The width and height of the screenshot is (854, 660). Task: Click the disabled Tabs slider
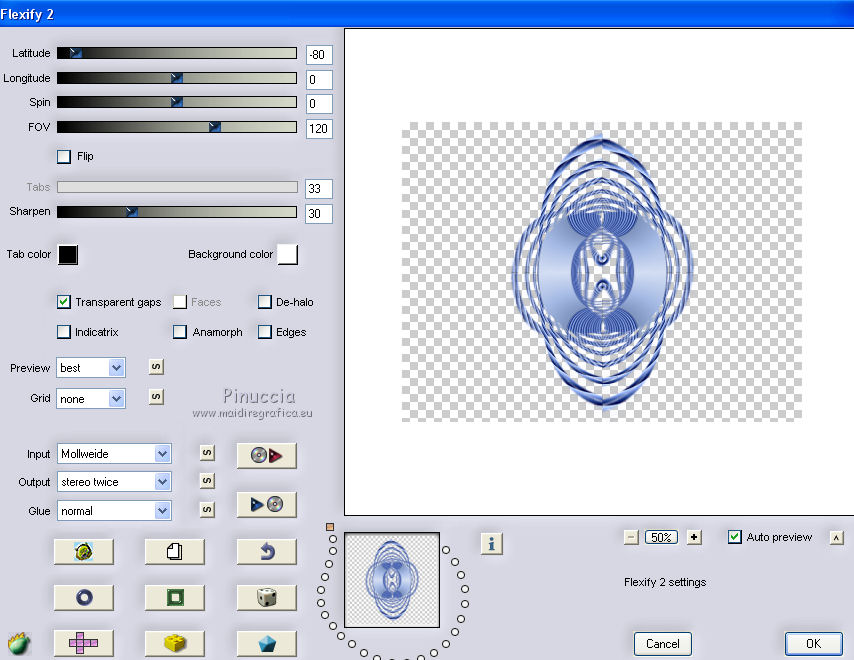[x=177, y=187]
